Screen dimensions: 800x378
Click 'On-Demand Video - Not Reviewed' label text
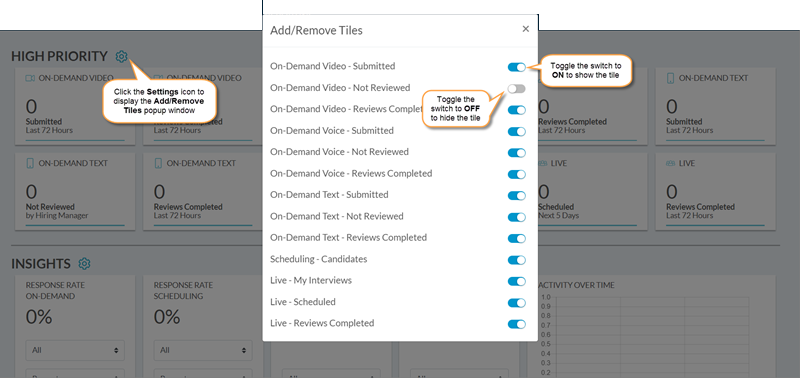[x=340, y=88]
